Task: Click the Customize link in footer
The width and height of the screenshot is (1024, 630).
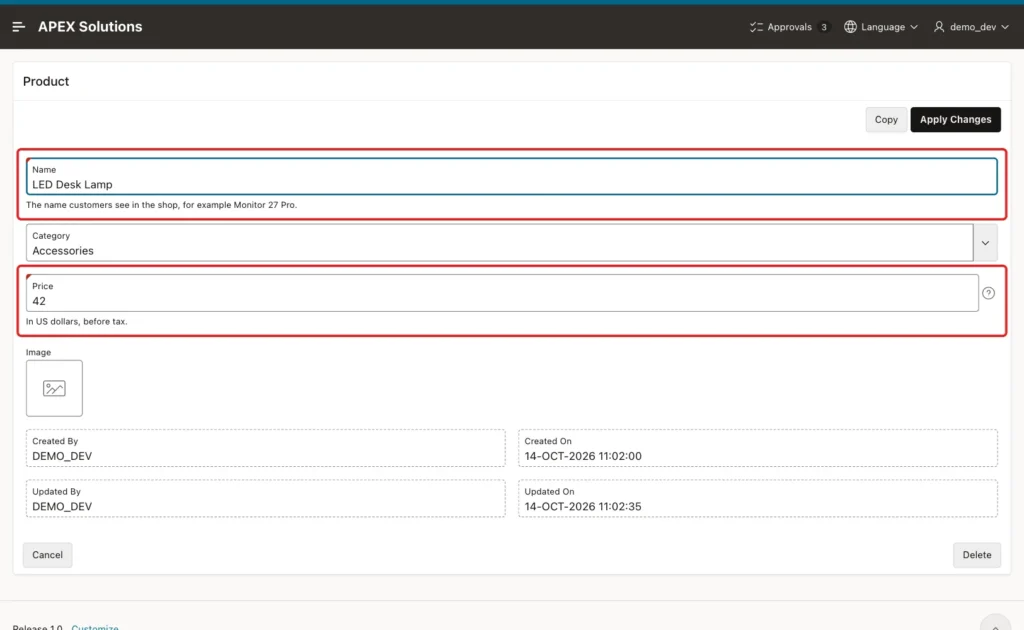Action: click(95, 627)
